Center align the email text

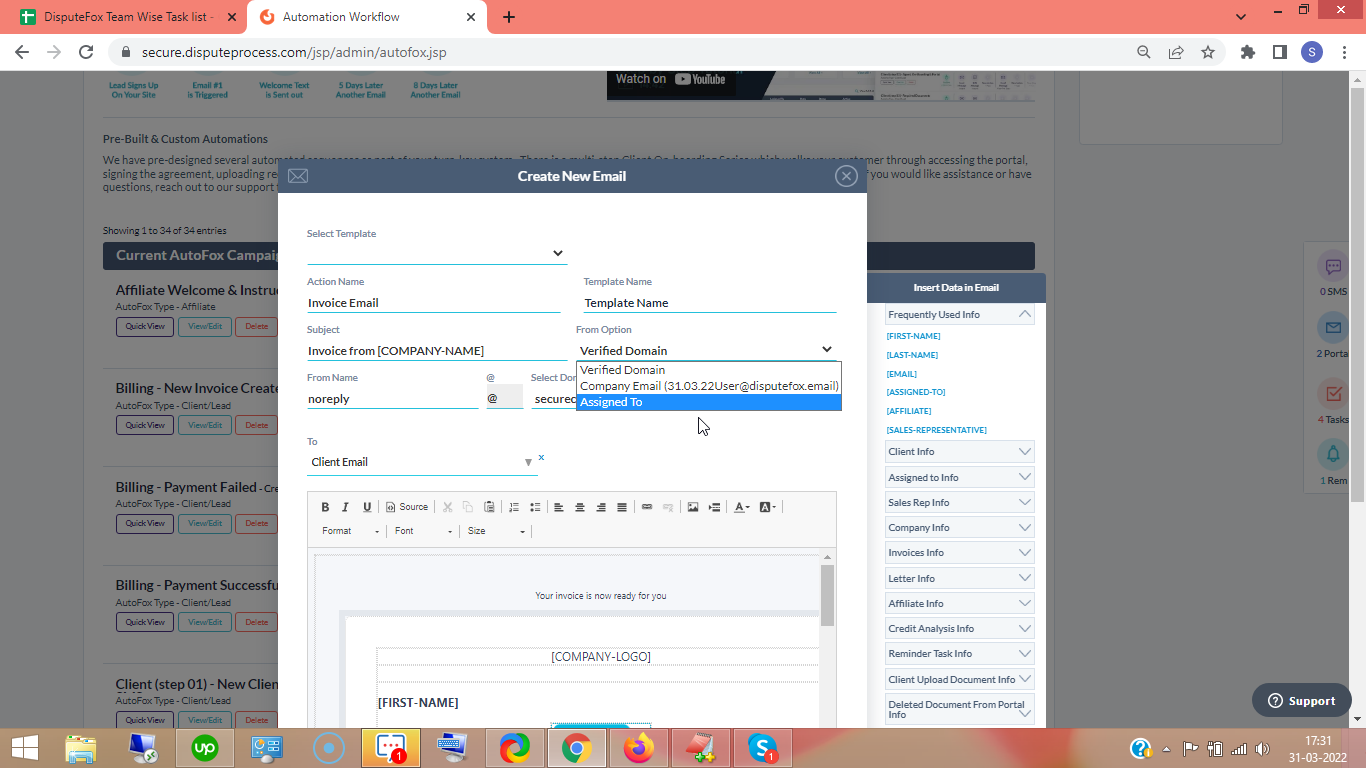click(580, 506)
